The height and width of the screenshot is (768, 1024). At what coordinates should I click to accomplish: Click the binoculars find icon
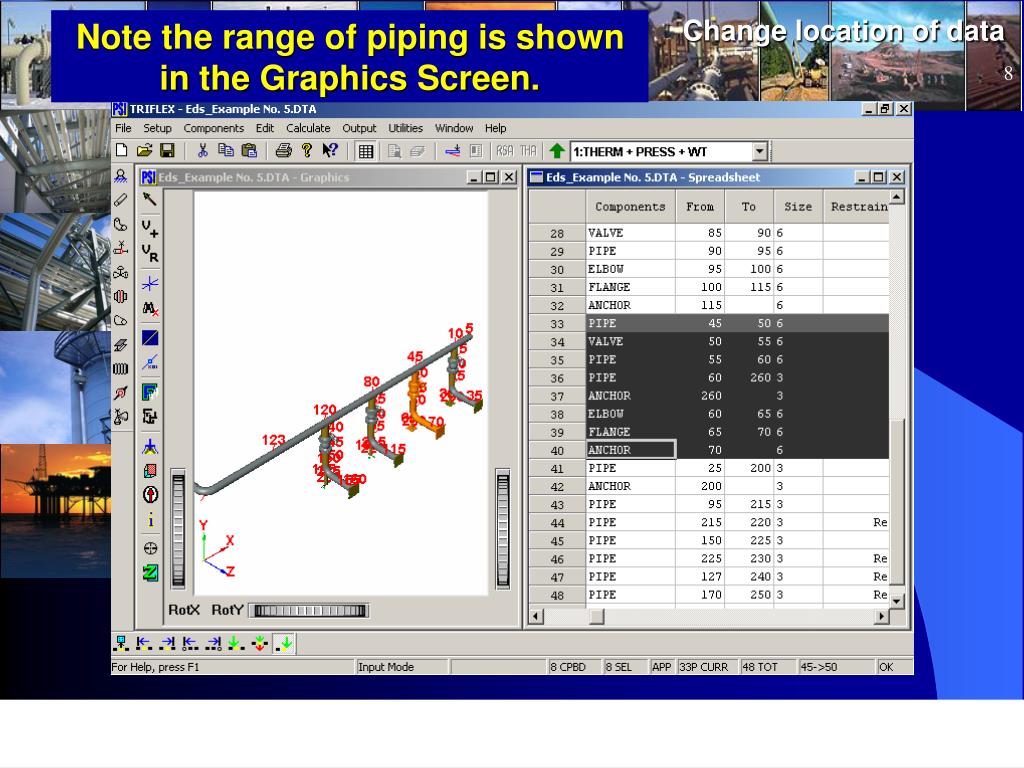click(150, 308)
